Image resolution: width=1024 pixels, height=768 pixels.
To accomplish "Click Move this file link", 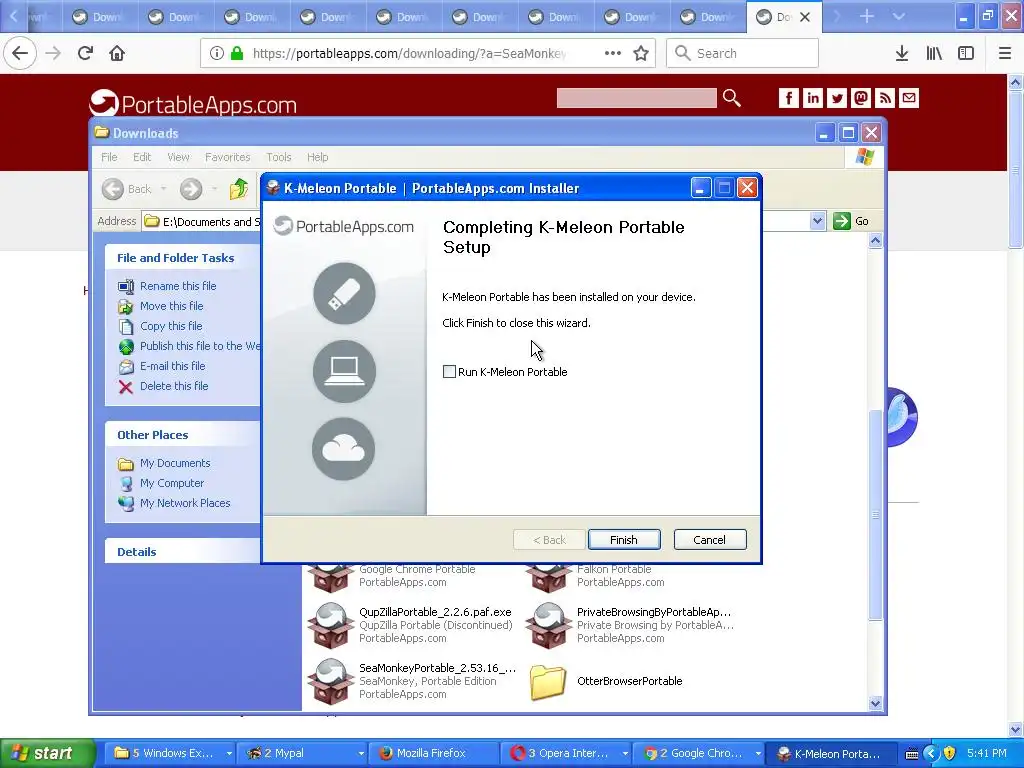I will [x=171, y=306].
